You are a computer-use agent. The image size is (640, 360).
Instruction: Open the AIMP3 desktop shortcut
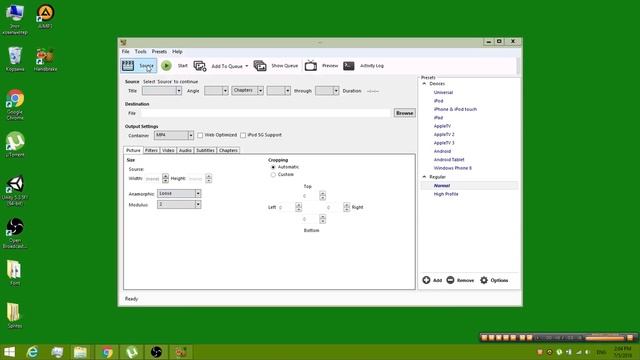point(45,16)
